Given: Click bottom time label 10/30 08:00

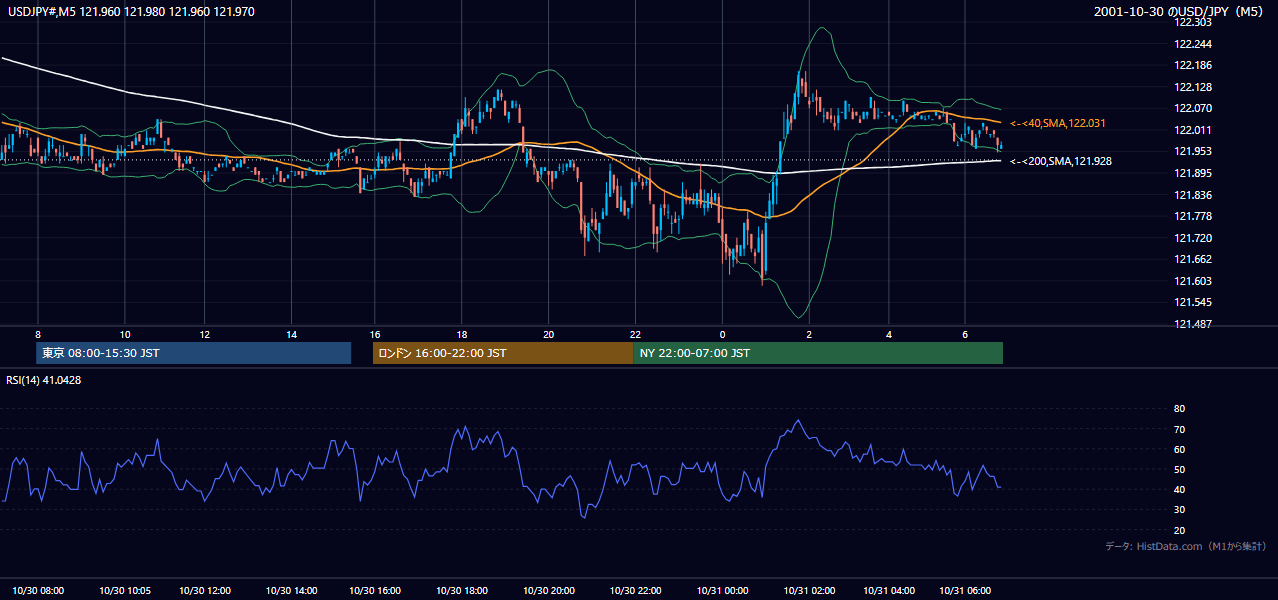Looking at the screenshot, I should point(39,591).
